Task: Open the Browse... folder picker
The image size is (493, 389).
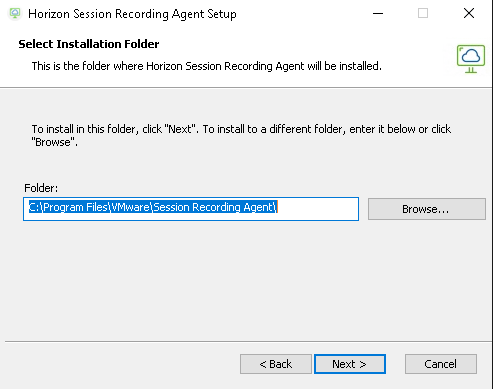Action: [x=427, y=209]
